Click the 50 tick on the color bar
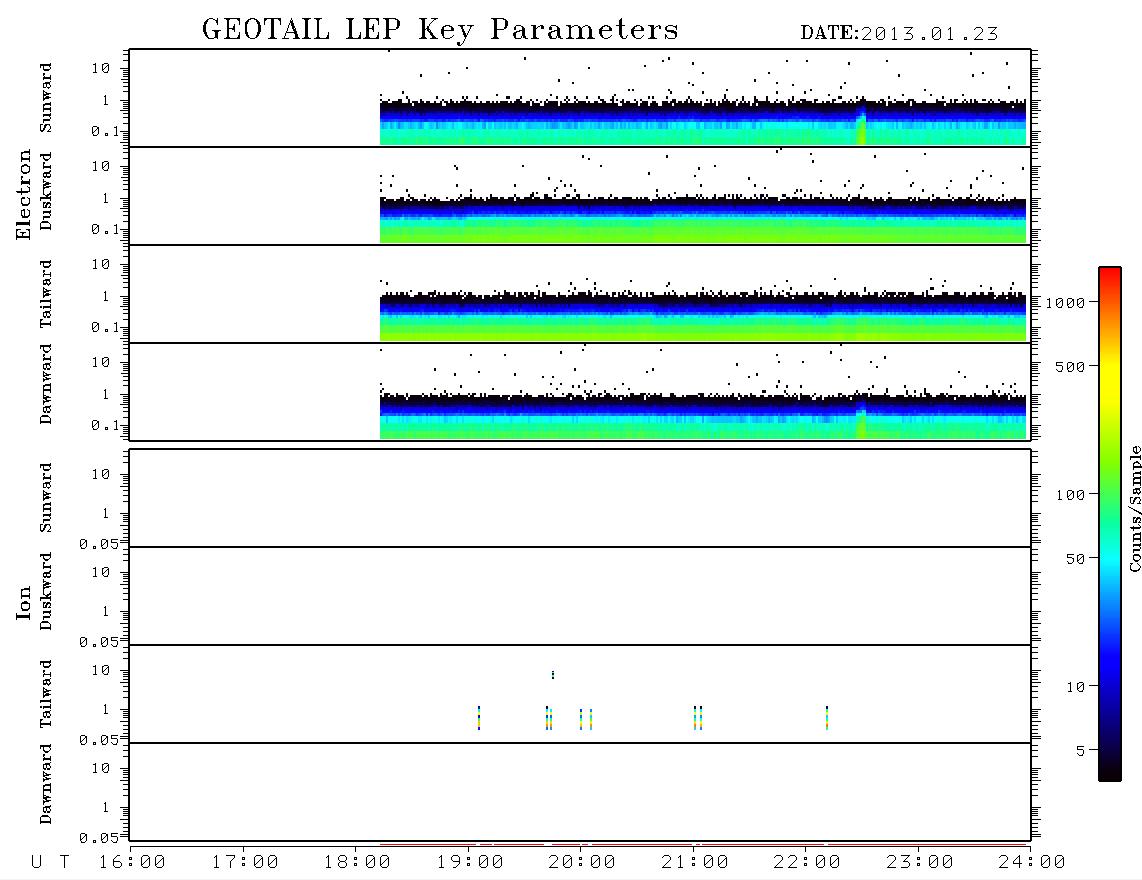This screenshot has width=1142, height=880. pos(1075,559)
